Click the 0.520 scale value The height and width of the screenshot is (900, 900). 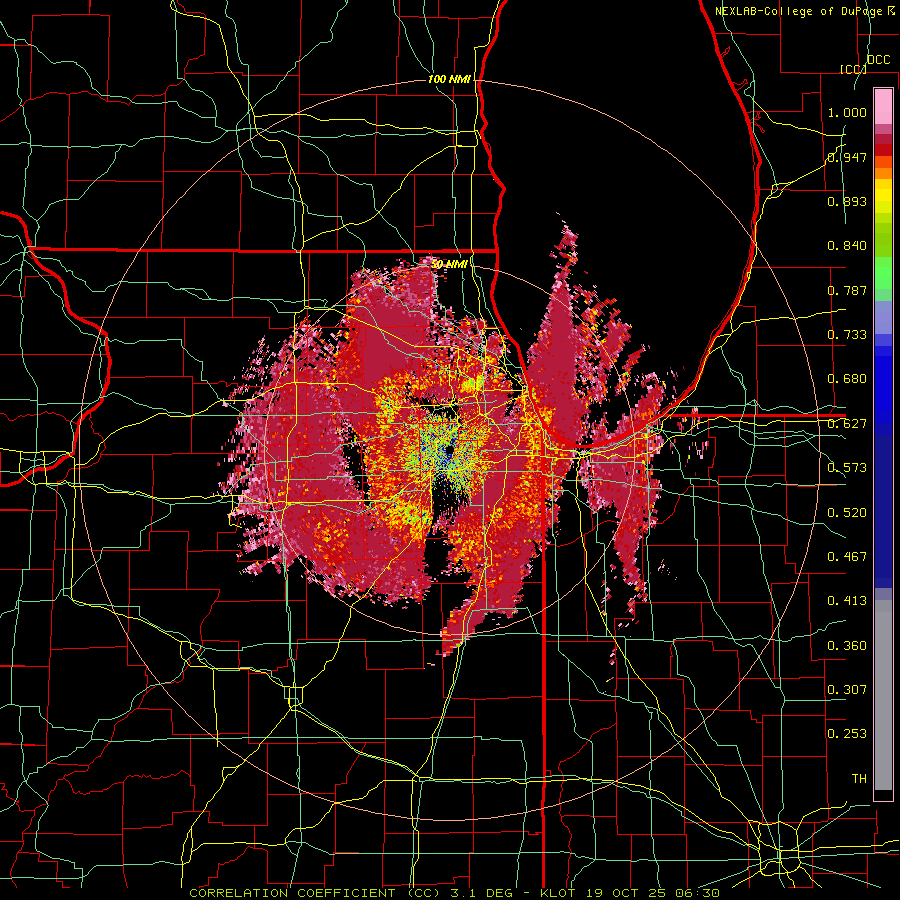pos(847,513)
